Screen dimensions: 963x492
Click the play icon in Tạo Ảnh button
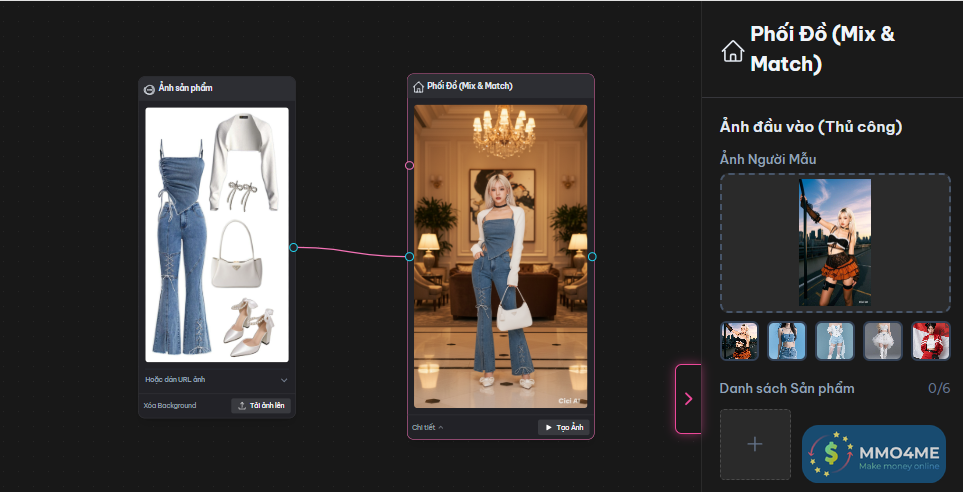pos(548,428)
